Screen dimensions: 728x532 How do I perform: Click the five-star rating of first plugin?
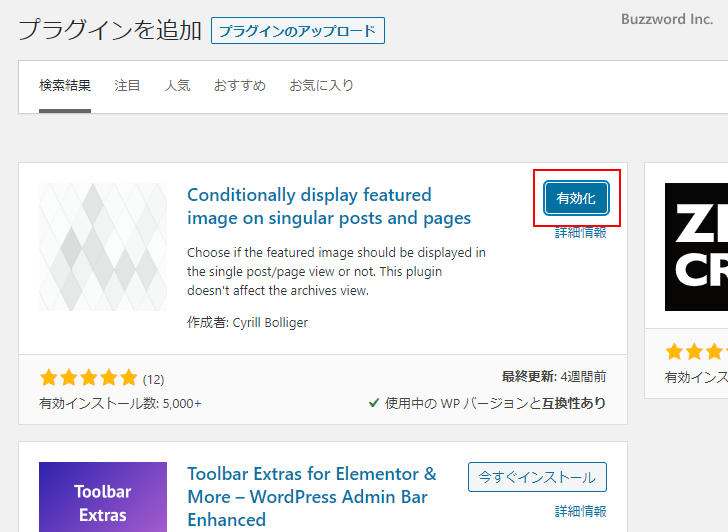(88, 378)
